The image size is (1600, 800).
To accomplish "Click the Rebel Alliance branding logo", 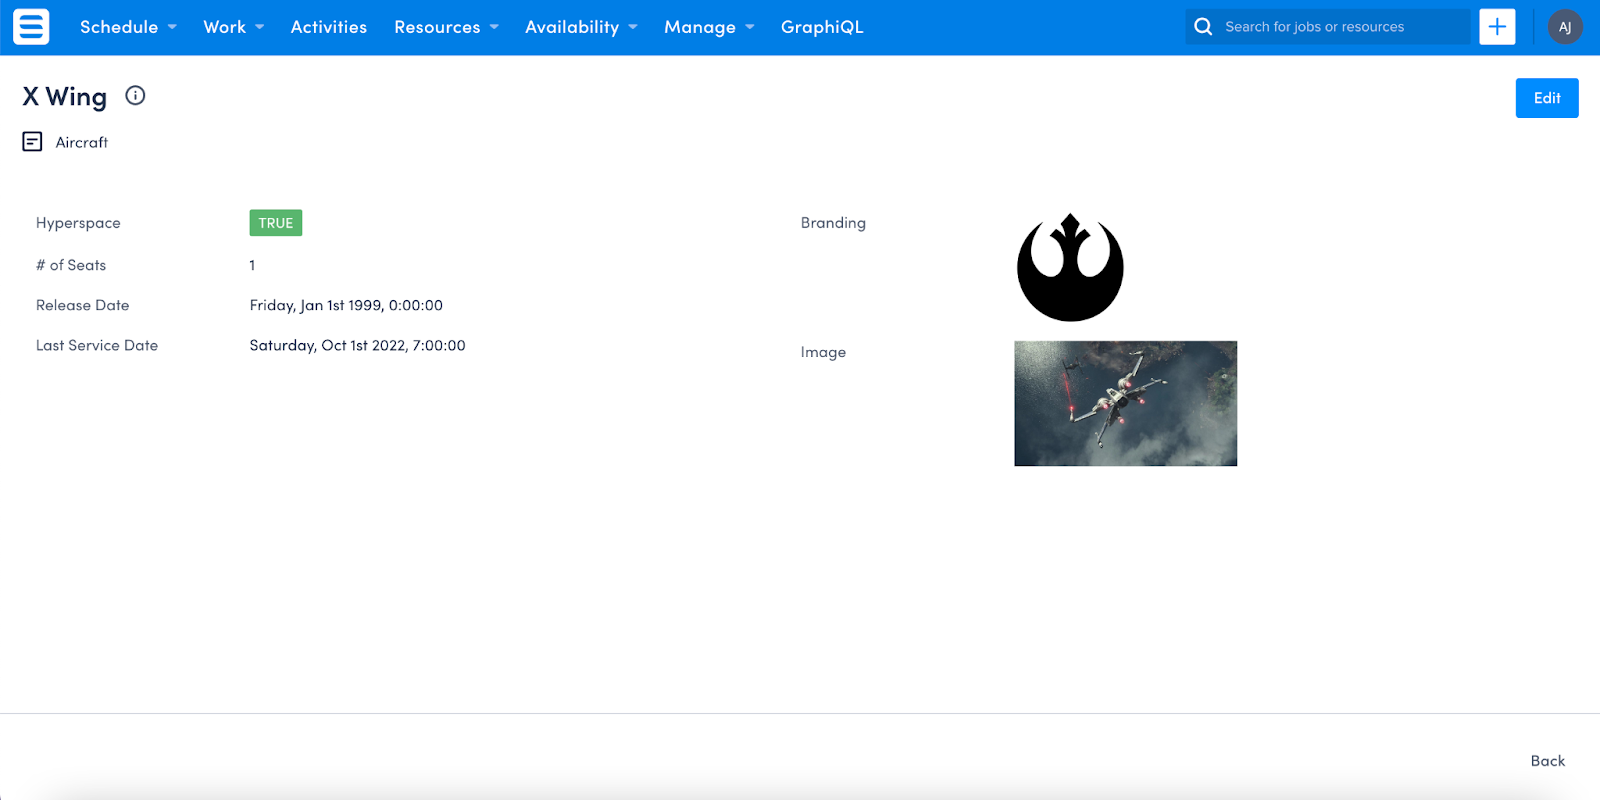I will pos(1070,267).
